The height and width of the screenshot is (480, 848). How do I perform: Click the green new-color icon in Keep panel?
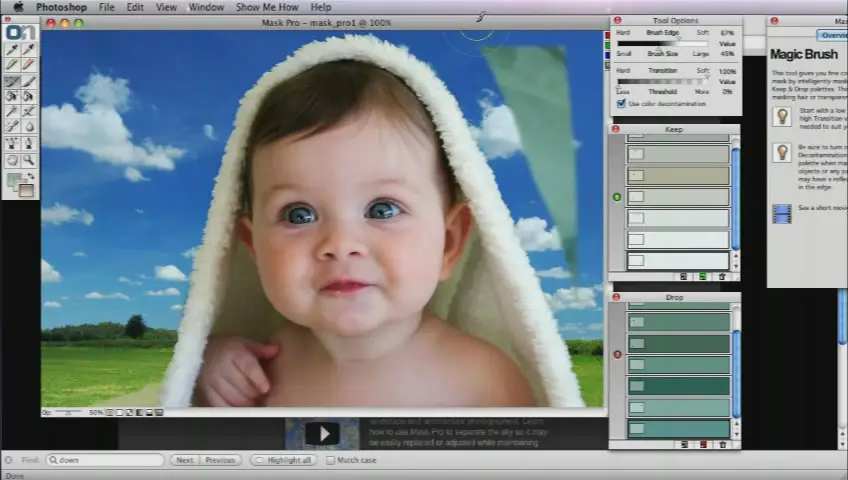(x=703, y=277)
